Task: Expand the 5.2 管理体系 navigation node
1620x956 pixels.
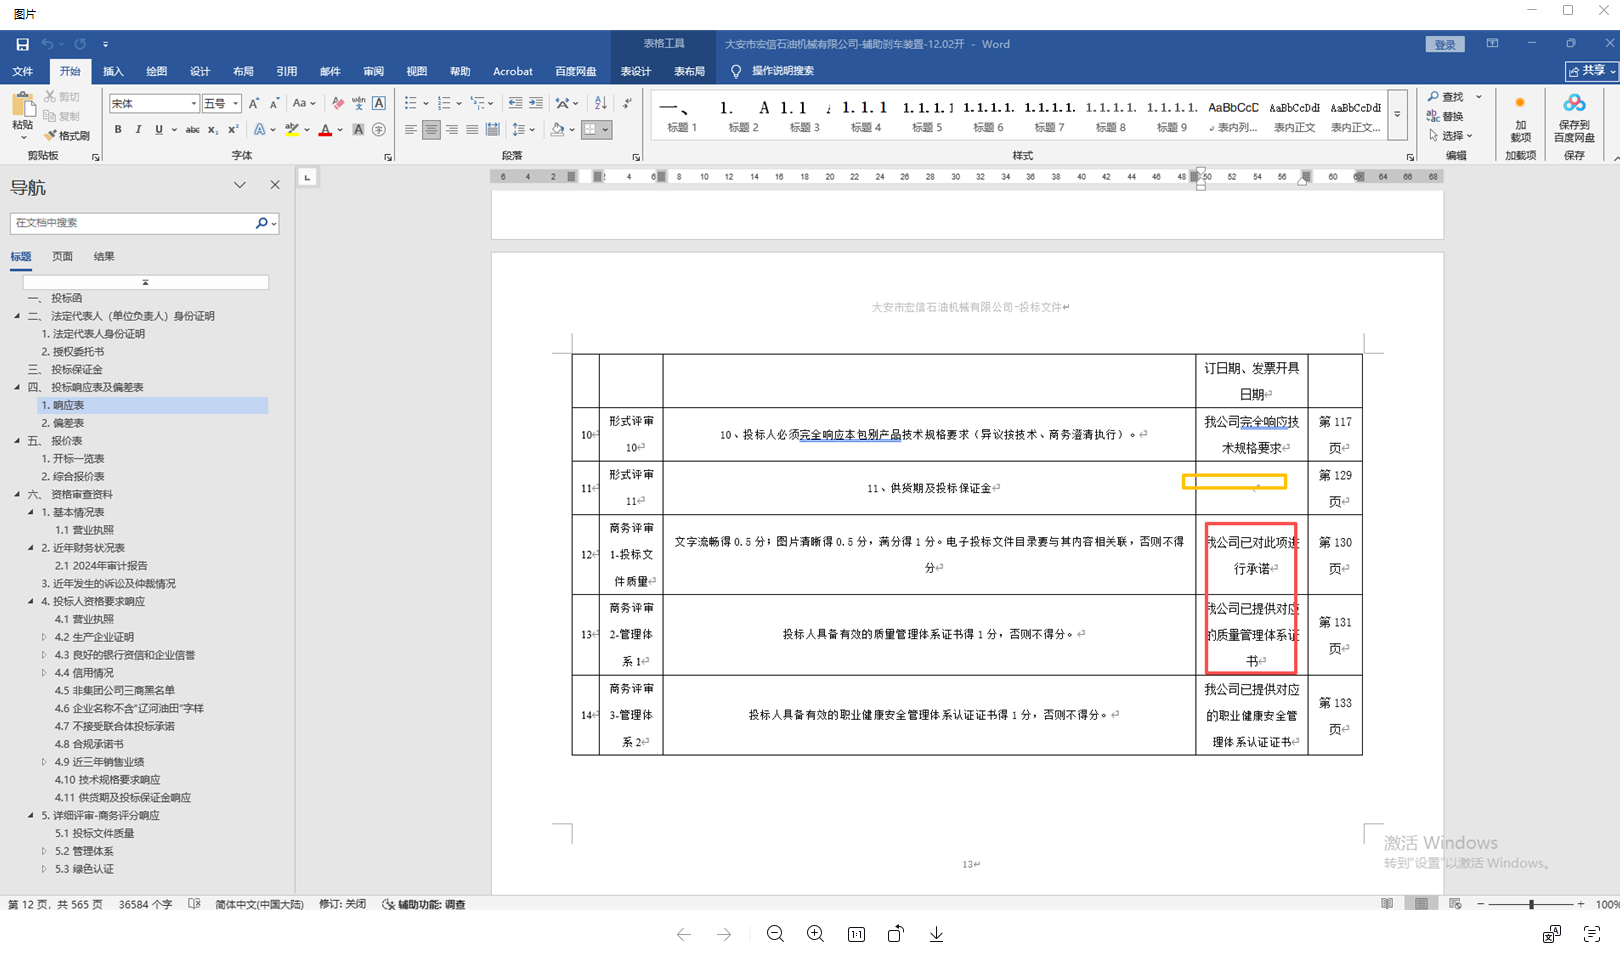Action: 44,851
